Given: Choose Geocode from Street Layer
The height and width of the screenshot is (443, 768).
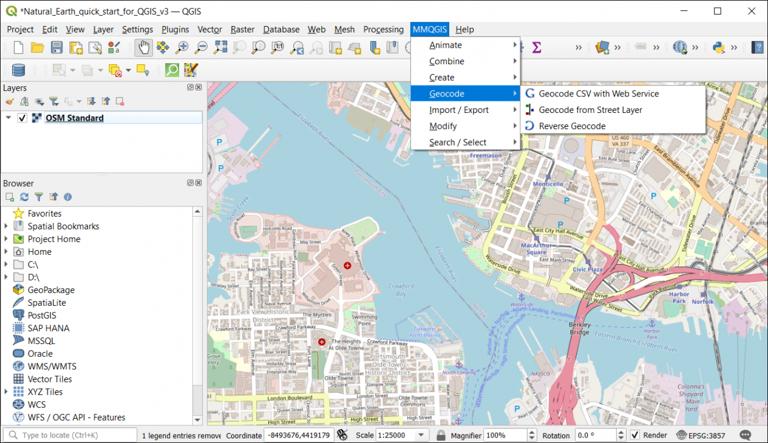Looking at the screenshot, I should [x=613, y=110].
